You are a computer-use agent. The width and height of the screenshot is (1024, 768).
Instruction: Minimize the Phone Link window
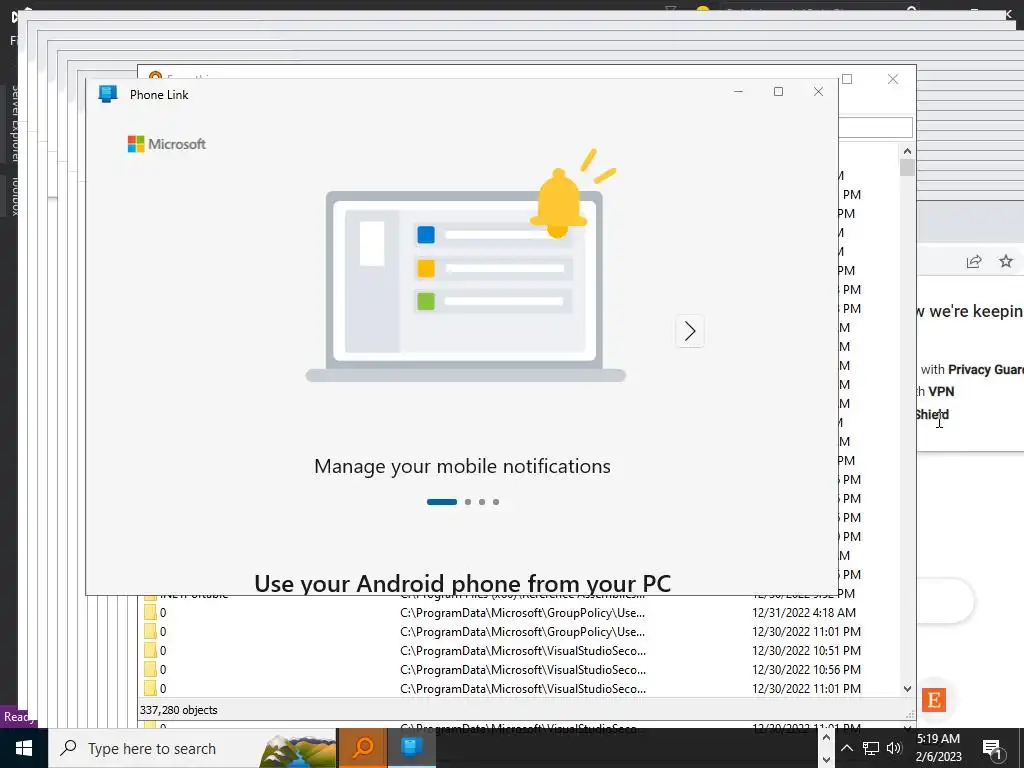[738, 91]
